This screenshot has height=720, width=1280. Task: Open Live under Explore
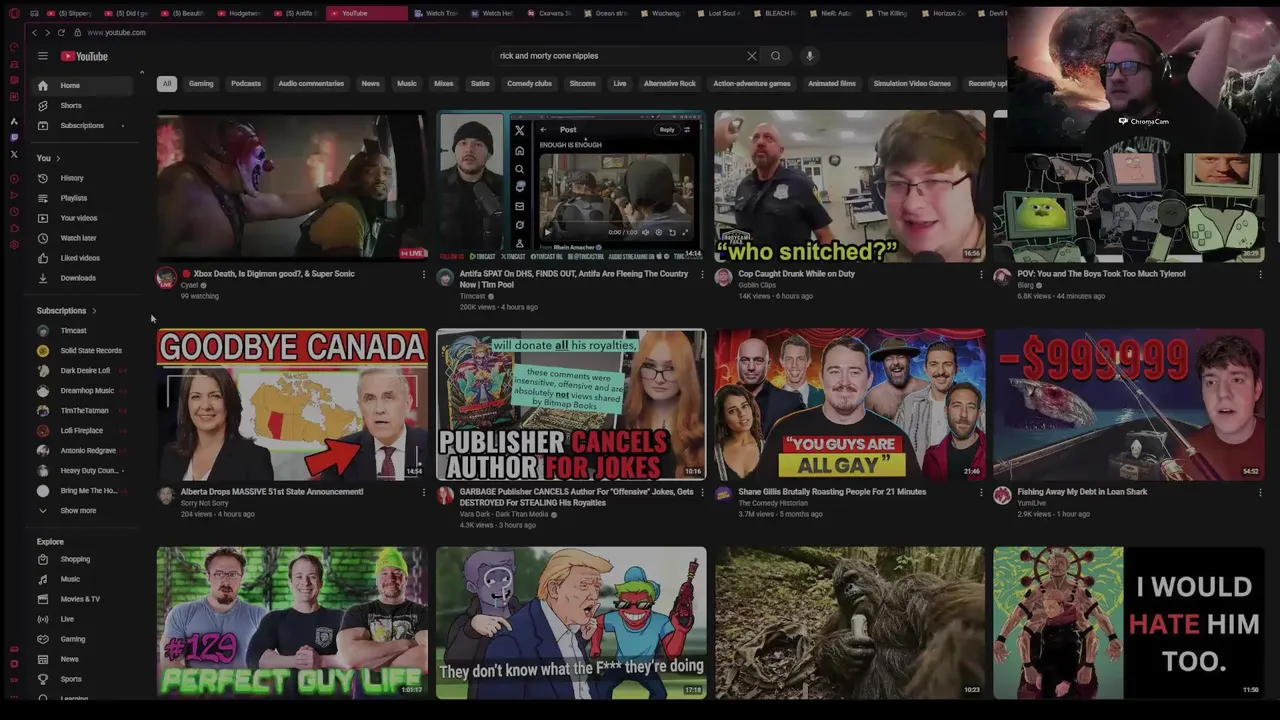pyautogui.click(x=82, y=619)
